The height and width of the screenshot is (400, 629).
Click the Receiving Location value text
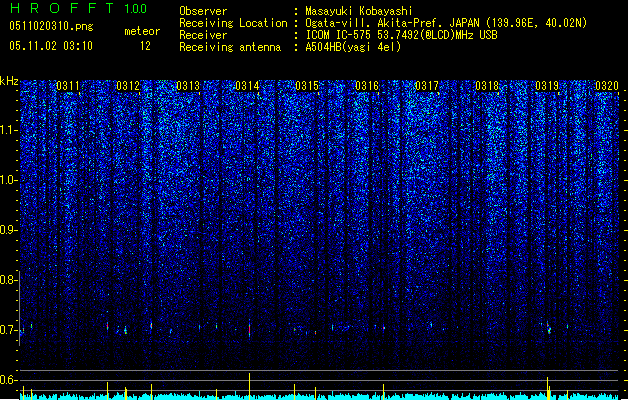(446, 23)
